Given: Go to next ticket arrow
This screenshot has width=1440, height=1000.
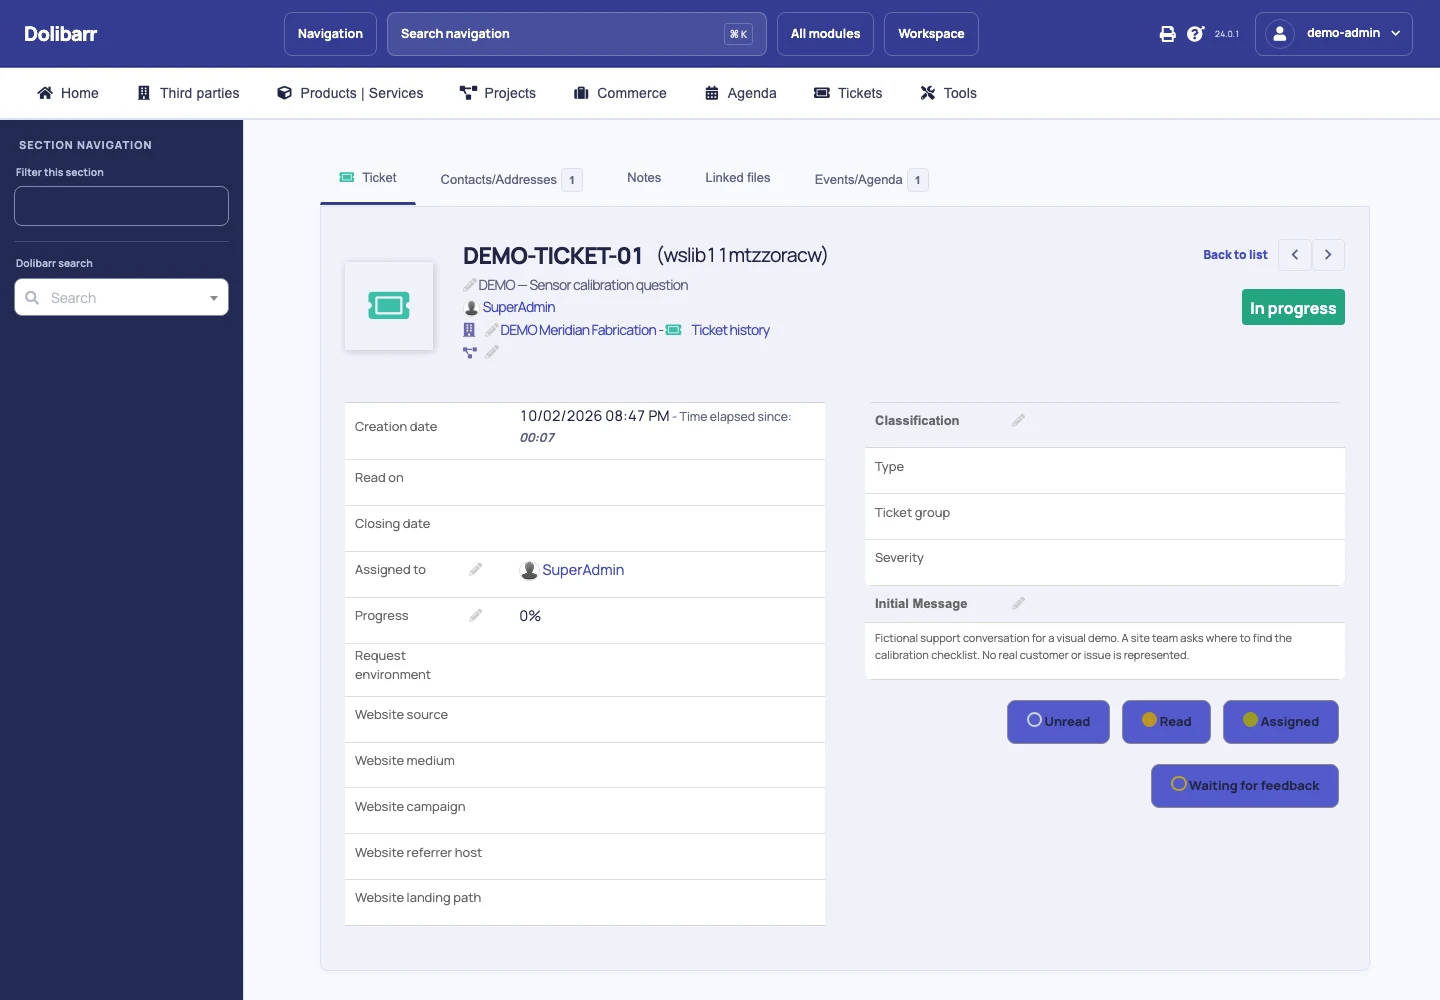Looking at the screenshot, I should (x=1328, y=255).
